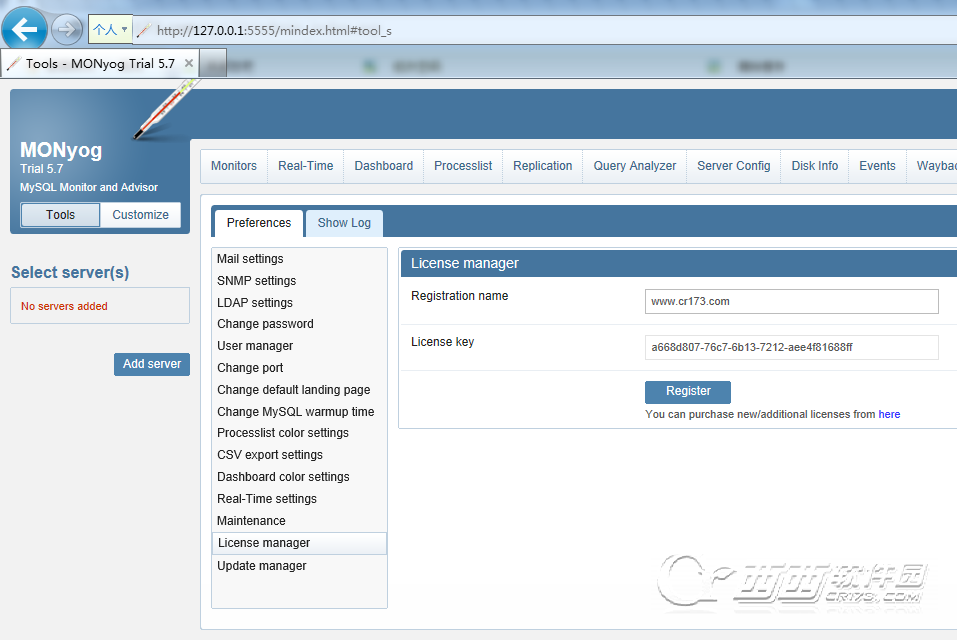Open the Monitors tab
The height and width of the screenshot is (640, 957).
(x=234, y=166)
